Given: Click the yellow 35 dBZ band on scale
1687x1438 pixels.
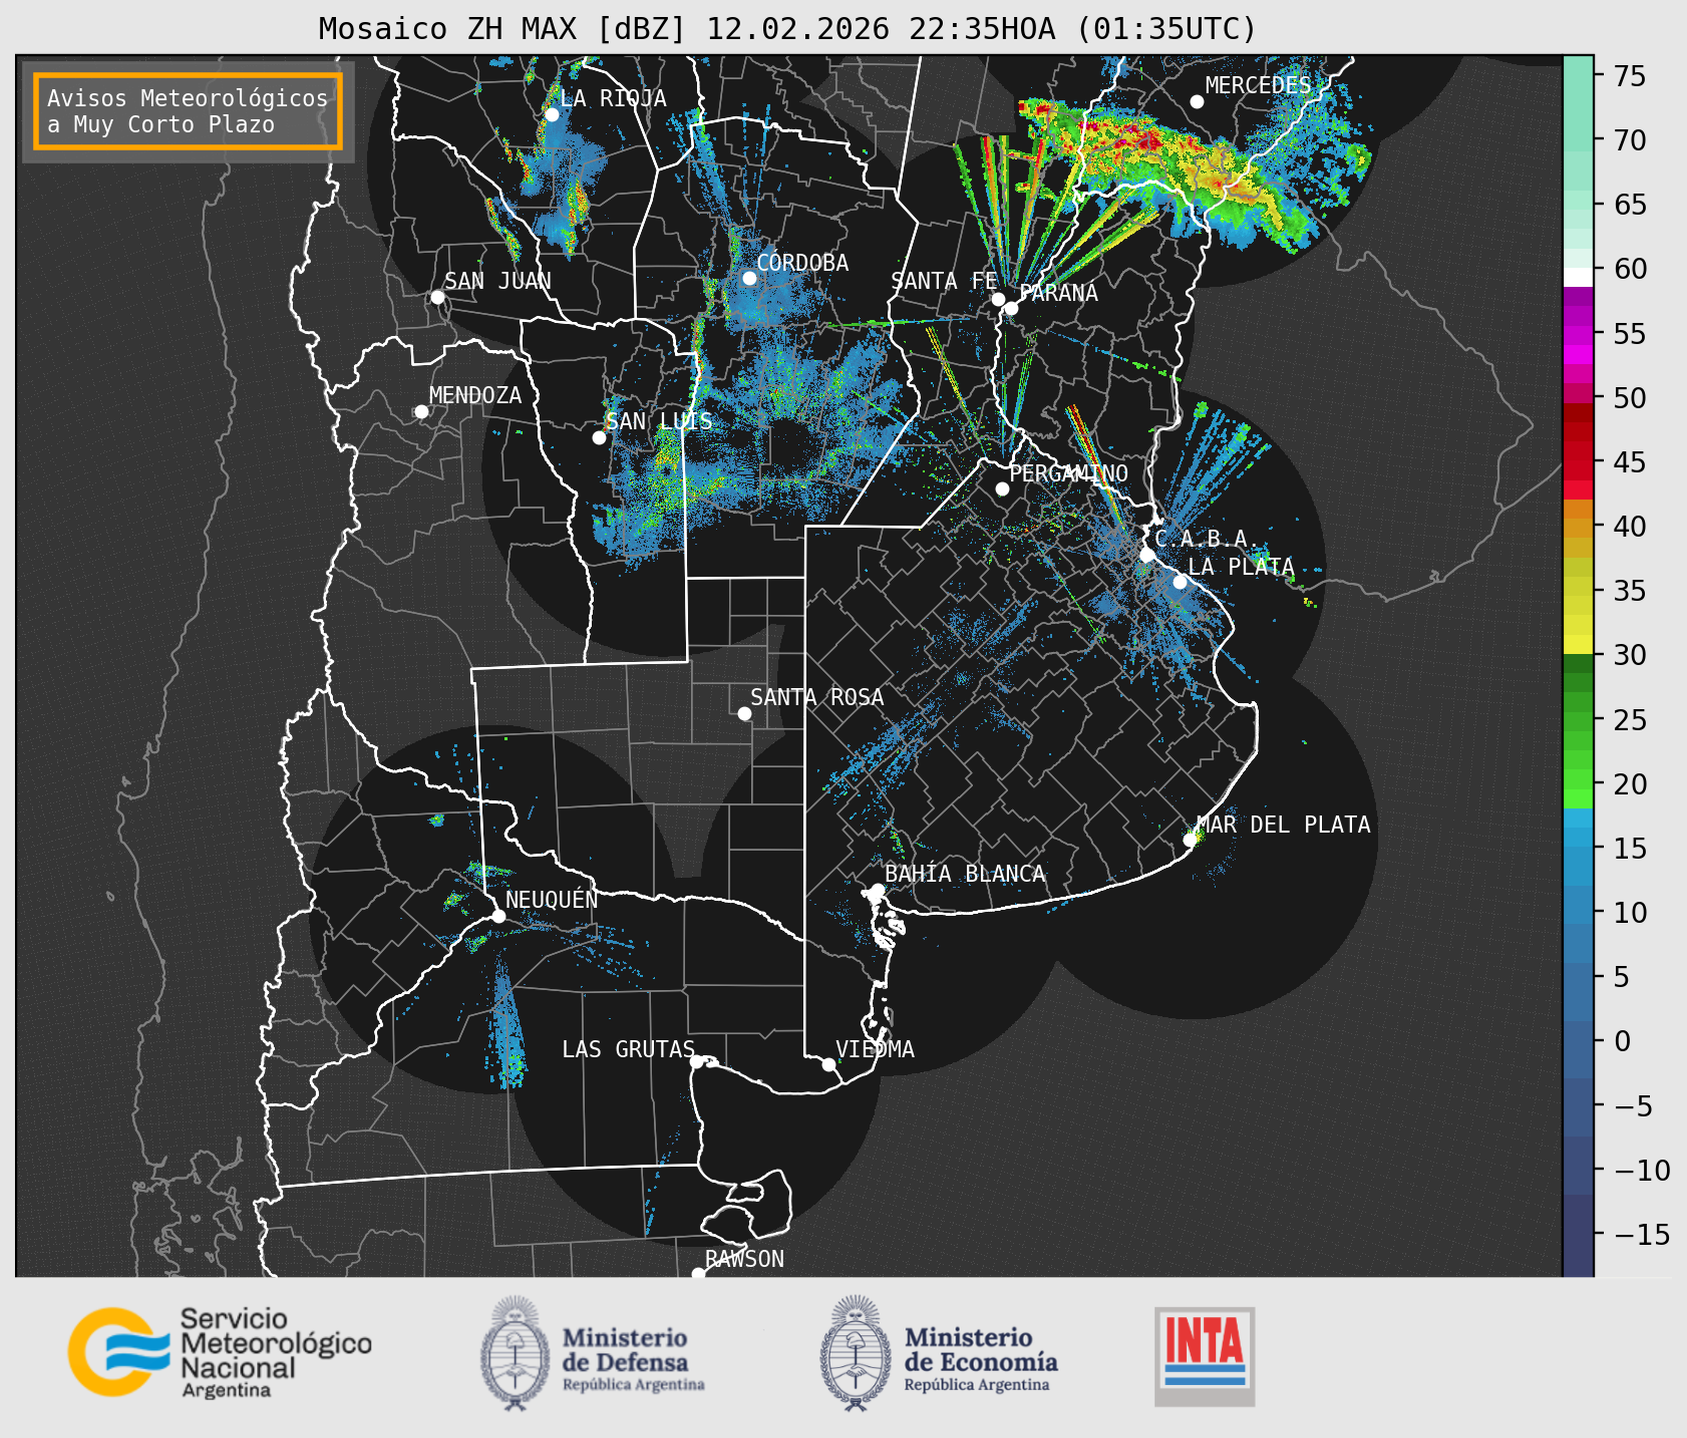Looking at the screenshot, I should pos(1578,592).
